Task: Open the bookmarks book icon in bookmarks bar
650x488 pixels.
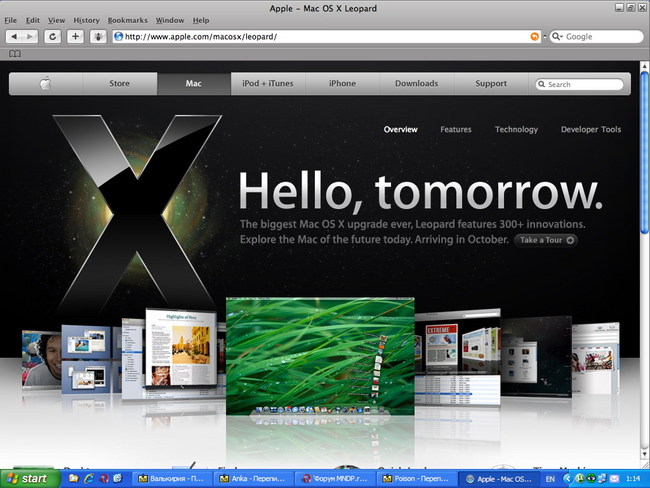Action: 15,54
